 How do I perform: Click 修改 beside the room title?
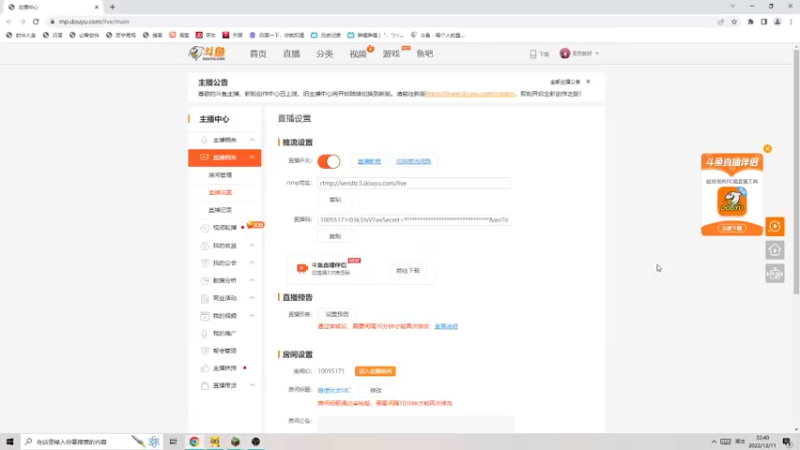coord(376,390)
